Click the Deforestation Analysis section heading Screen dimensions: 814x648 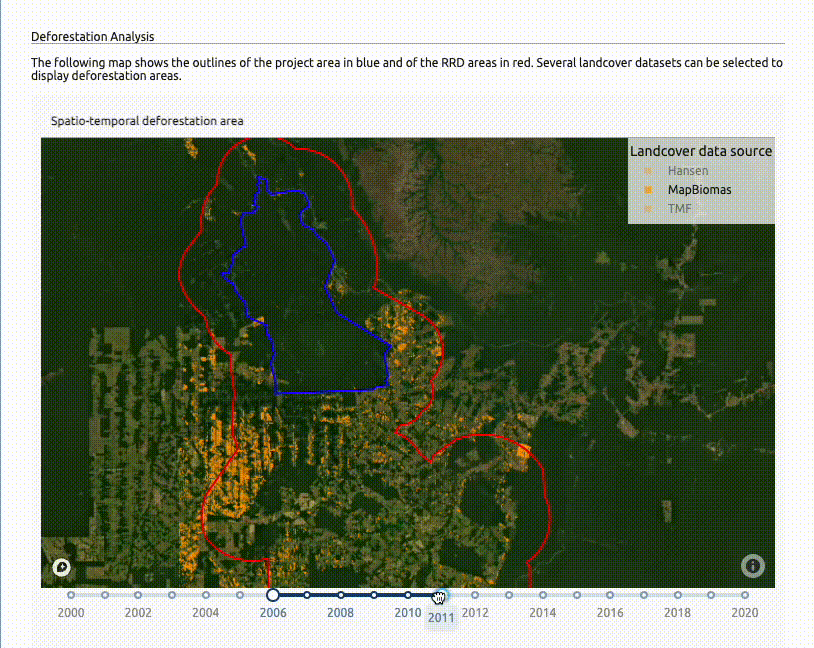click(93, 37)
